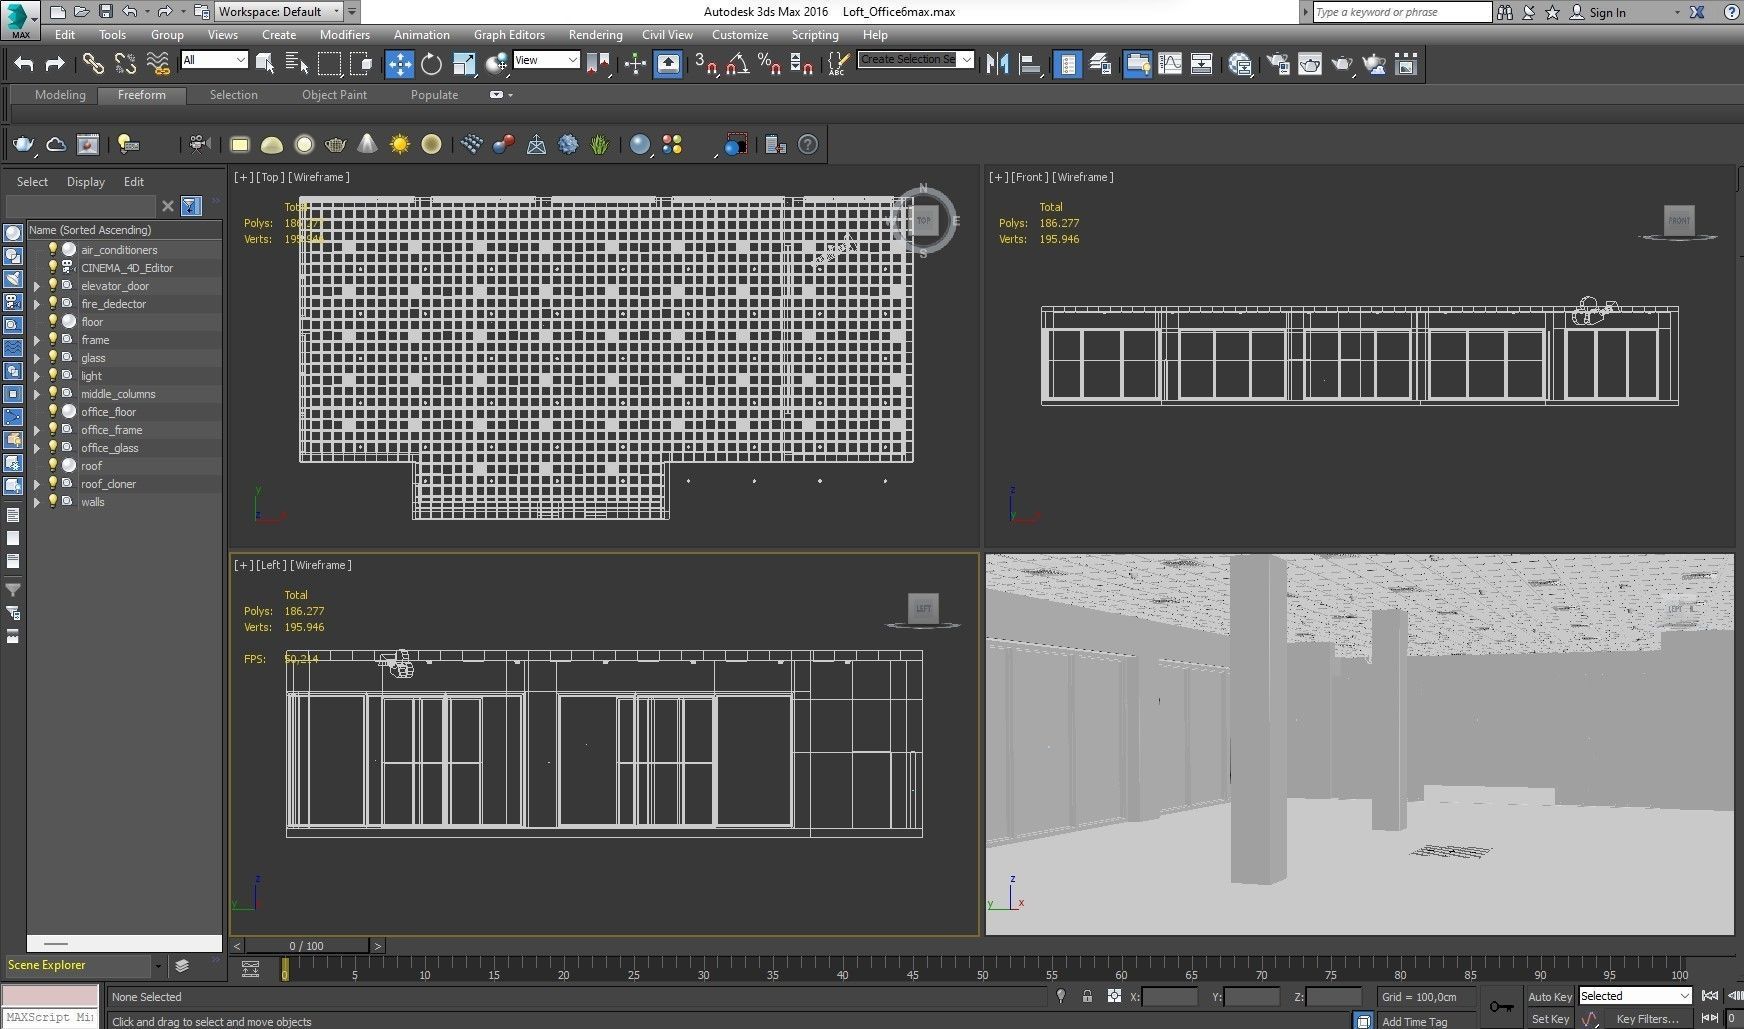The width and height of the screenshot is (1744, 1029).
Task: Click the Select and Link chain icon
Action: (93, 64)
